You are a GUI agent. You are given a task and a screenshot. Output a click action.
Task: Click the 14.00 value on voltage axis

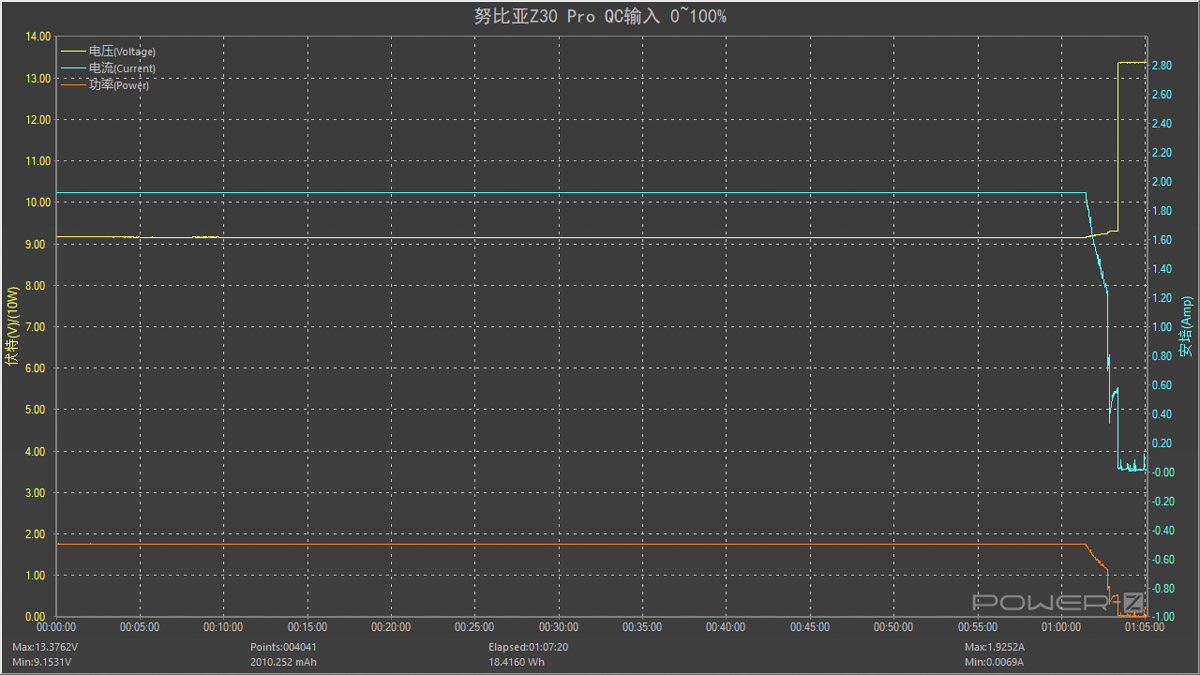pos(37,37)
